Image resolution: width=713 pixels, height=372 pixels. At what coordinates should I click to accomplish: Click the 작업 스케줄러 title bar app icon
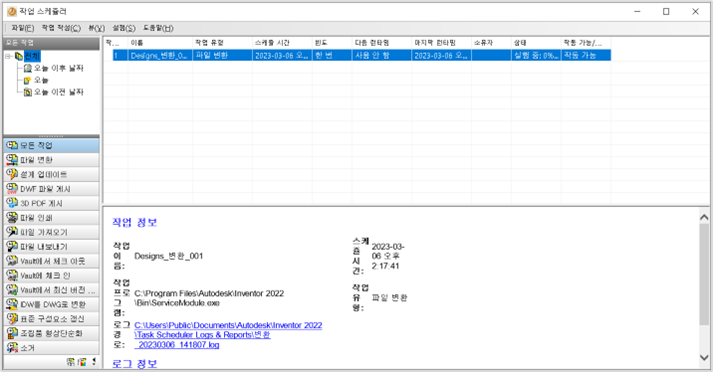[x=12, y=11]
